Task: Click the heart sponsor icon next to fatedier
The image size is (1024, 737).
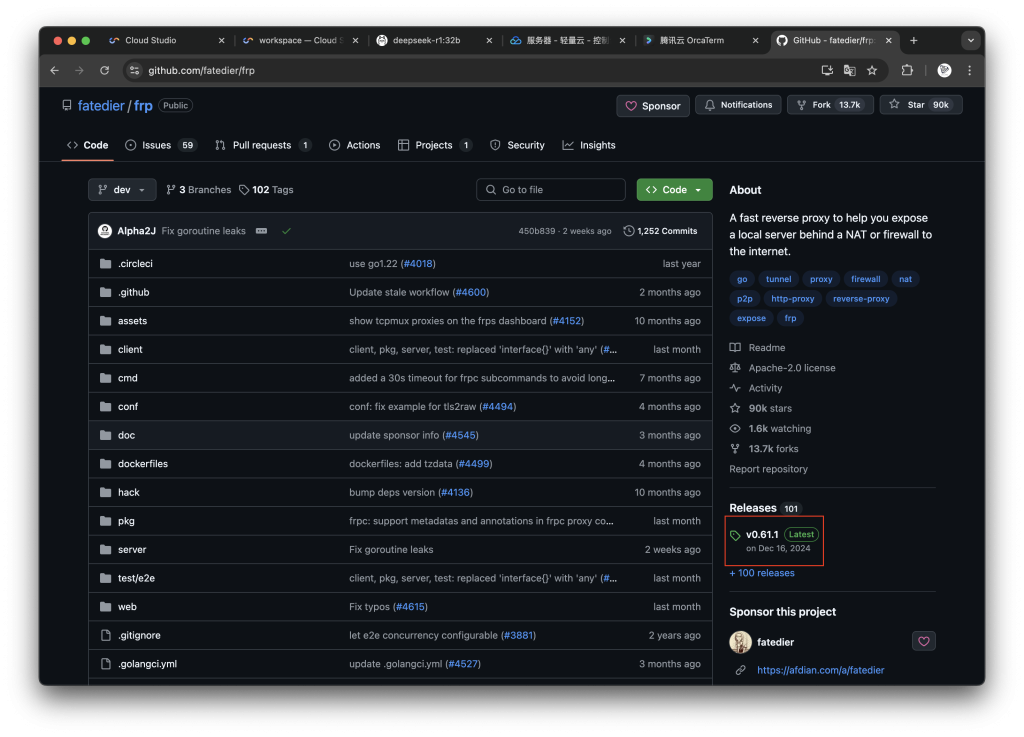Action: [x=923, y=642]
